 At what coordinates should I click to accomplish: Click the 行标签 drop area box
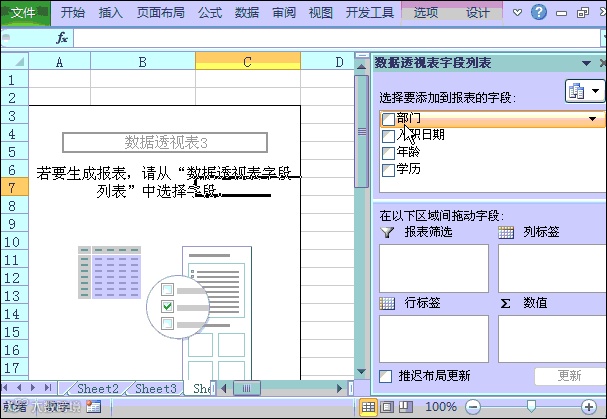point(434,339)
